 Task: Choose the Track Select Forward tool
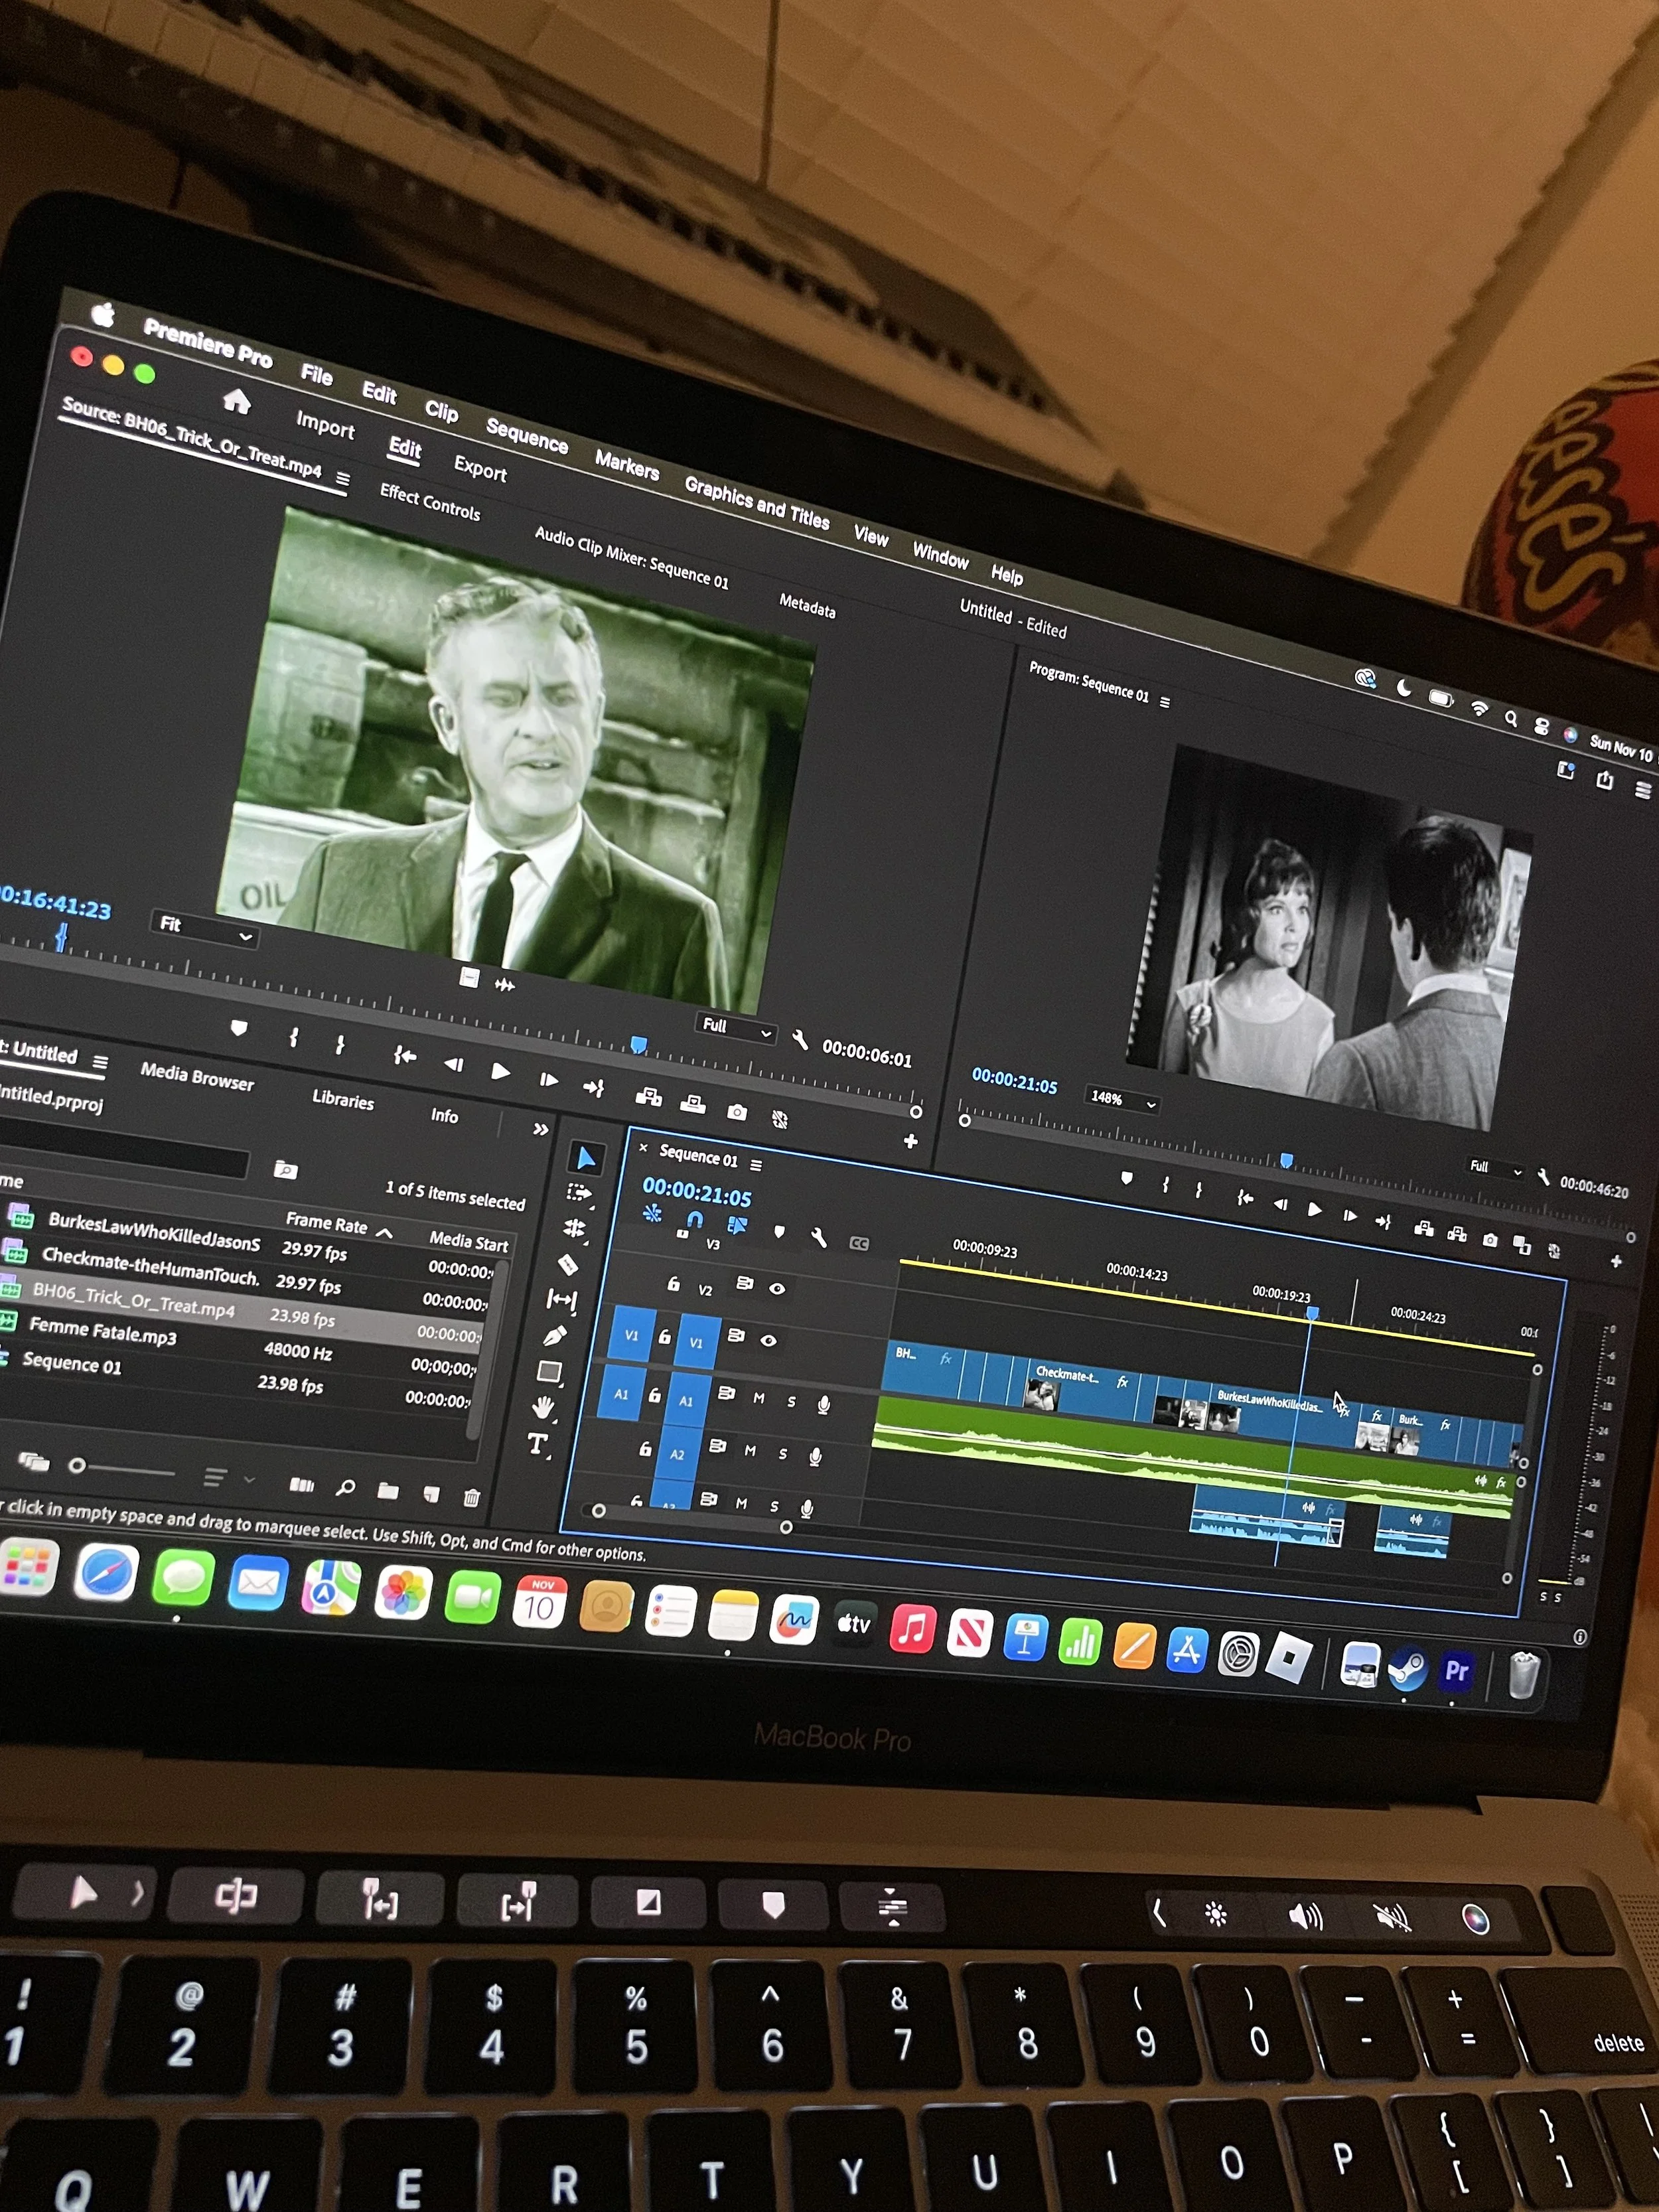(x=579, y=1193)
